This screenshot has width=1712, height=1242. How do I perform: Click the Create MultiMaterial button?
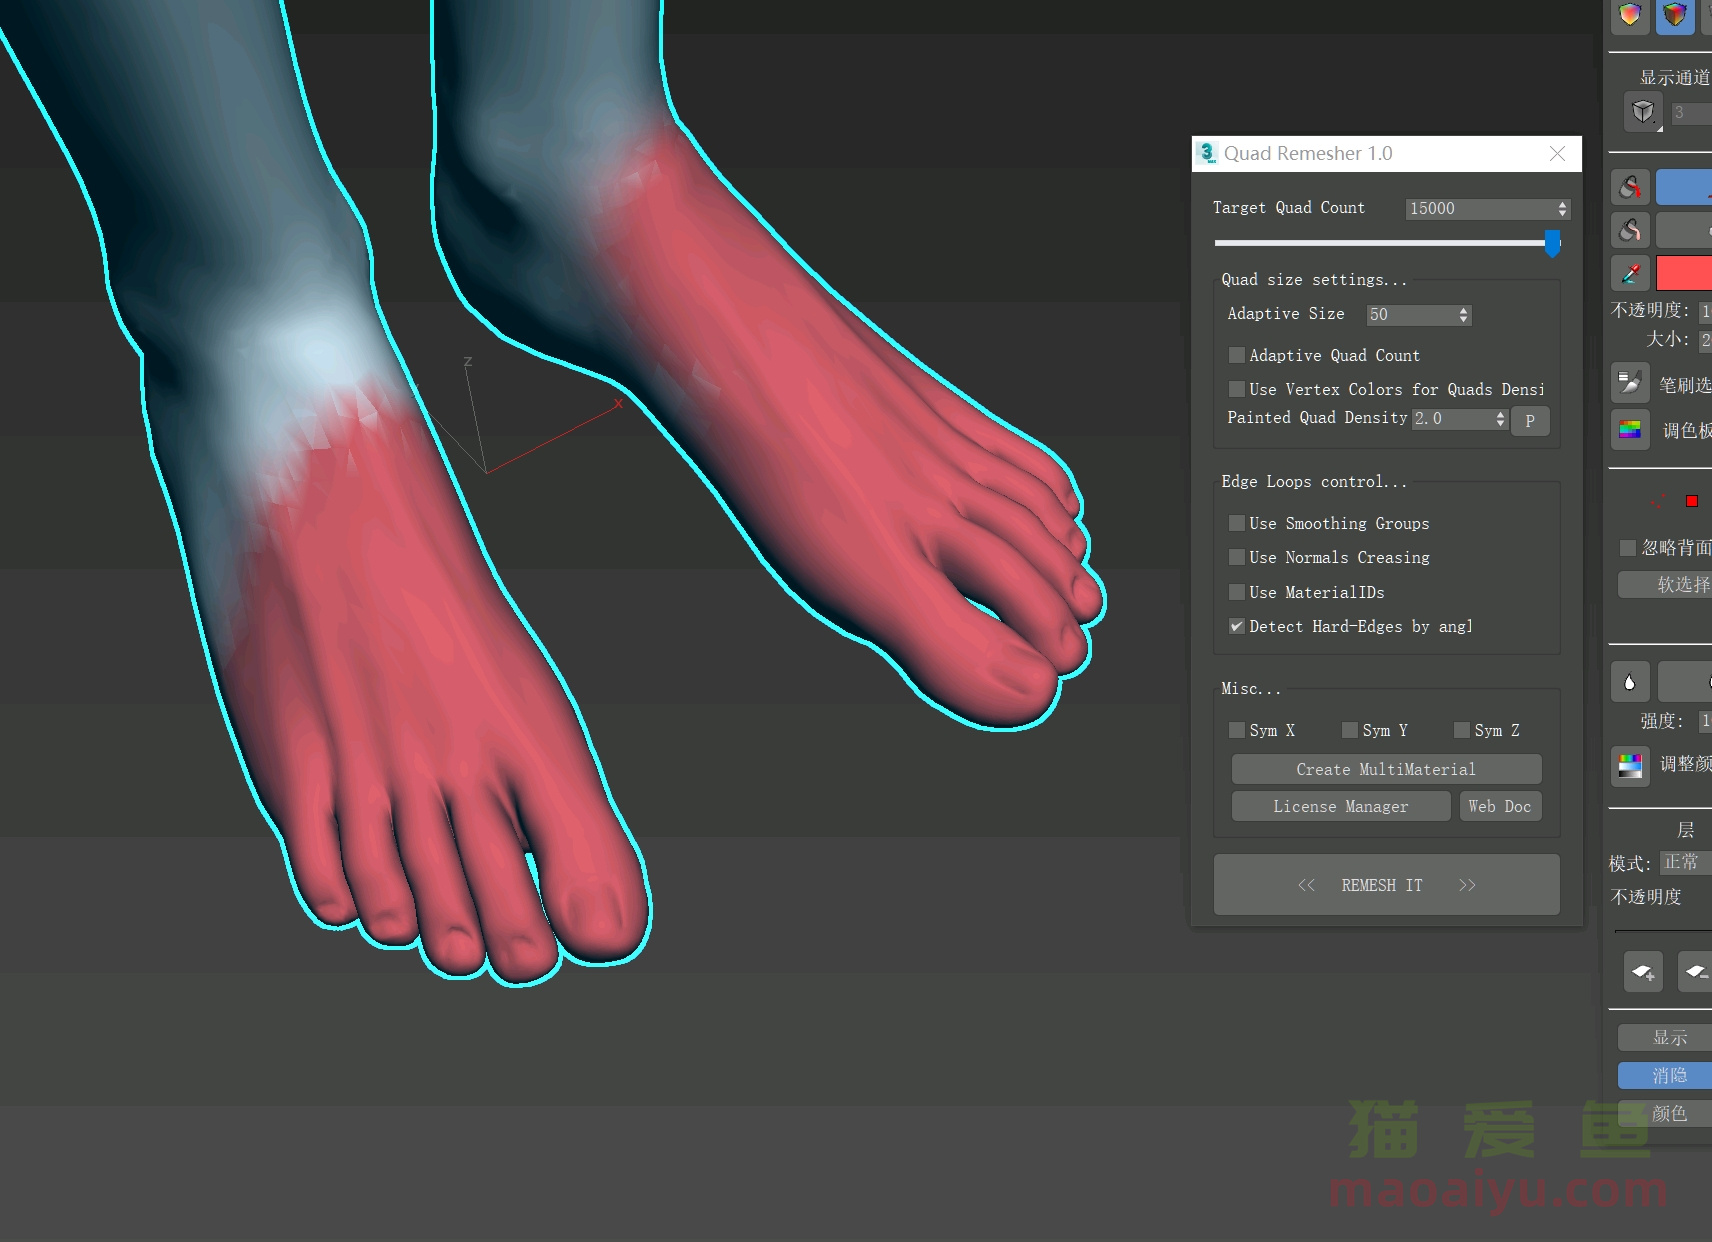[1386, 769]
